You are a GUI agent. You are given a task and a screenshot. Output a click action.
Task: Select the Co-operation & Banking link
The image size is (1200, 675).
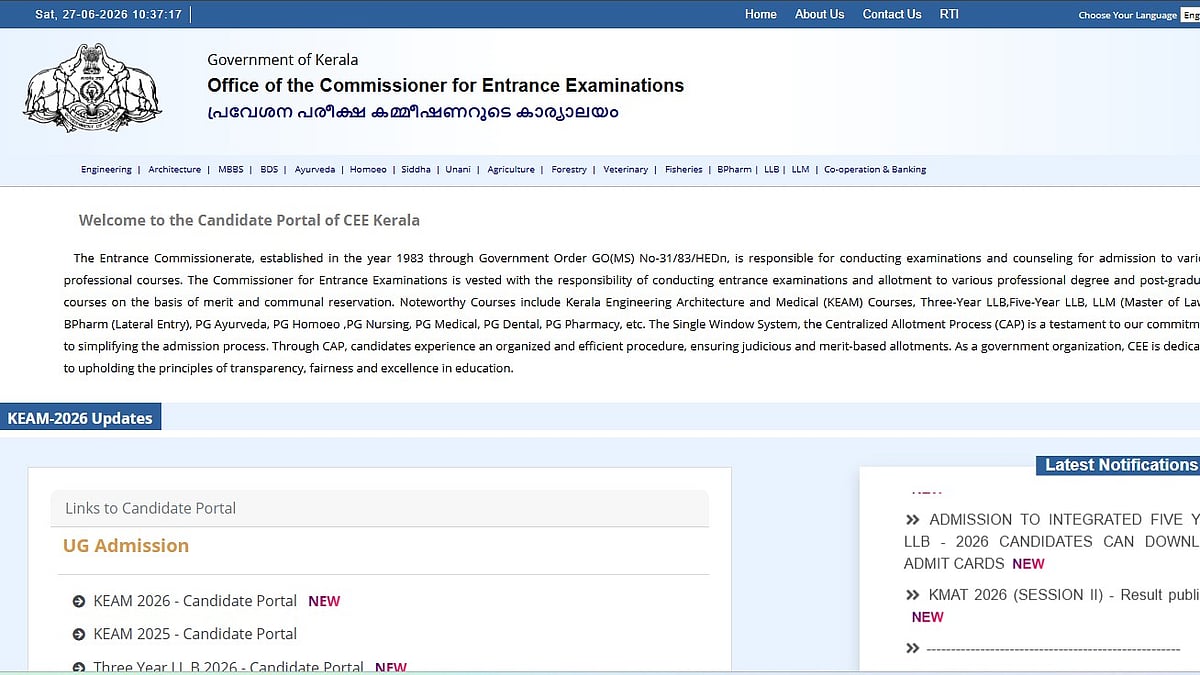(x=875, y=170)
